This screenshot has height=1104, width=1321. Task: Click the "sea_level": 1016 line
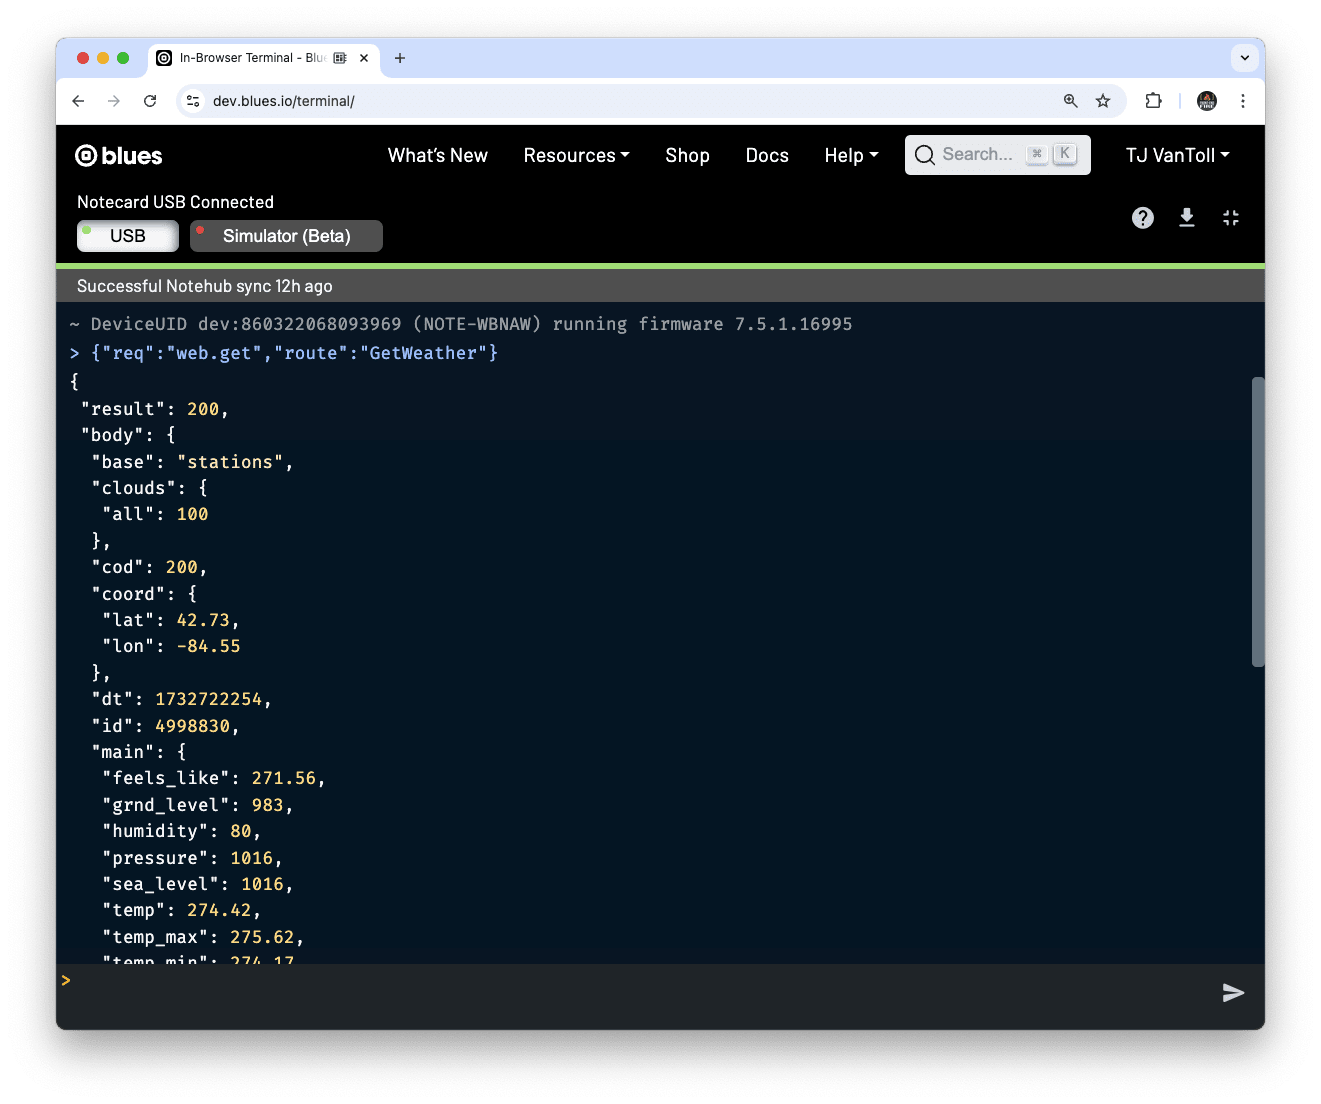pyautogui.click(x=198, y=884)
